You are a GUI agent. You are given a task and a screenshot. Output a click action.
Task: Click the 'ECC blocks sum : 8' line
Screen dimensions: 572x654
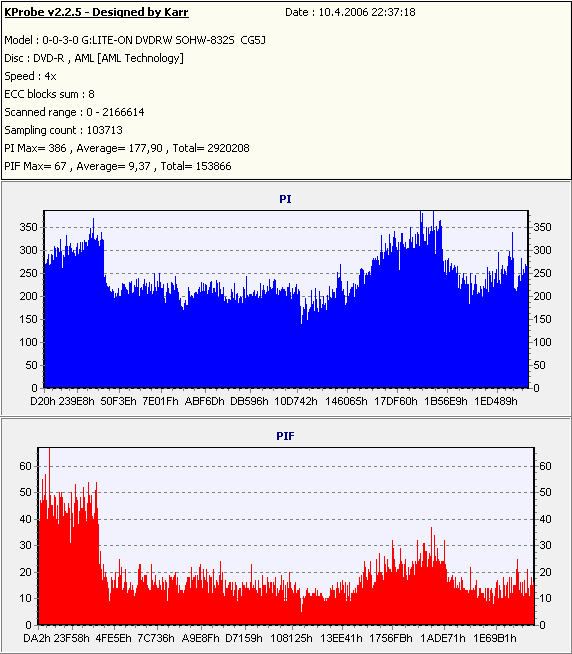tap(49, 94)
